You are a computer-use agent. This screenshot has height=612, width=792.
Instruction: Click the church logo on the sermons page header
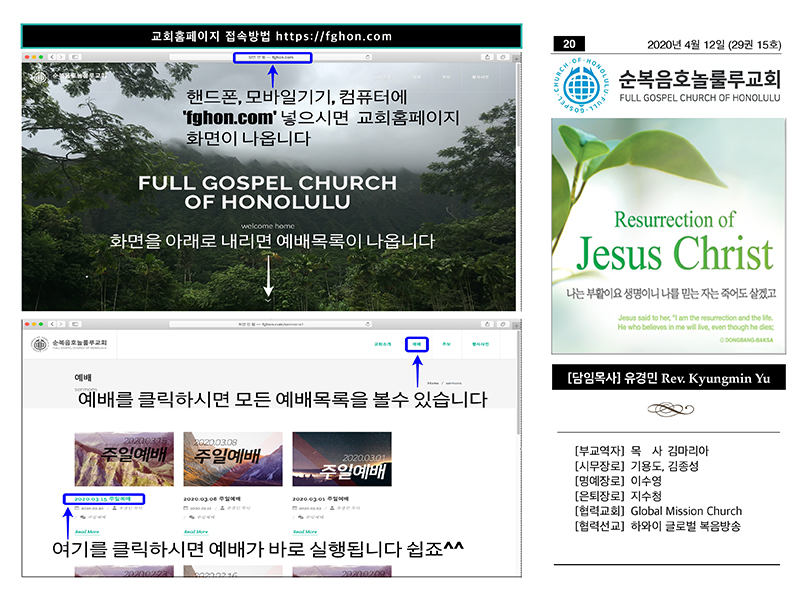(x=69, y=344)
